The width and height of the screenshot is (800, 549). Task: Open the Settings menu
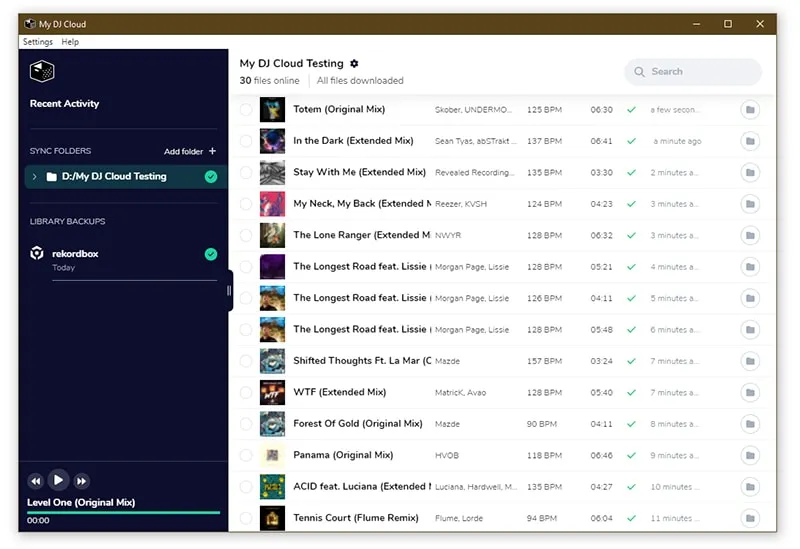[x=38, y=42]
